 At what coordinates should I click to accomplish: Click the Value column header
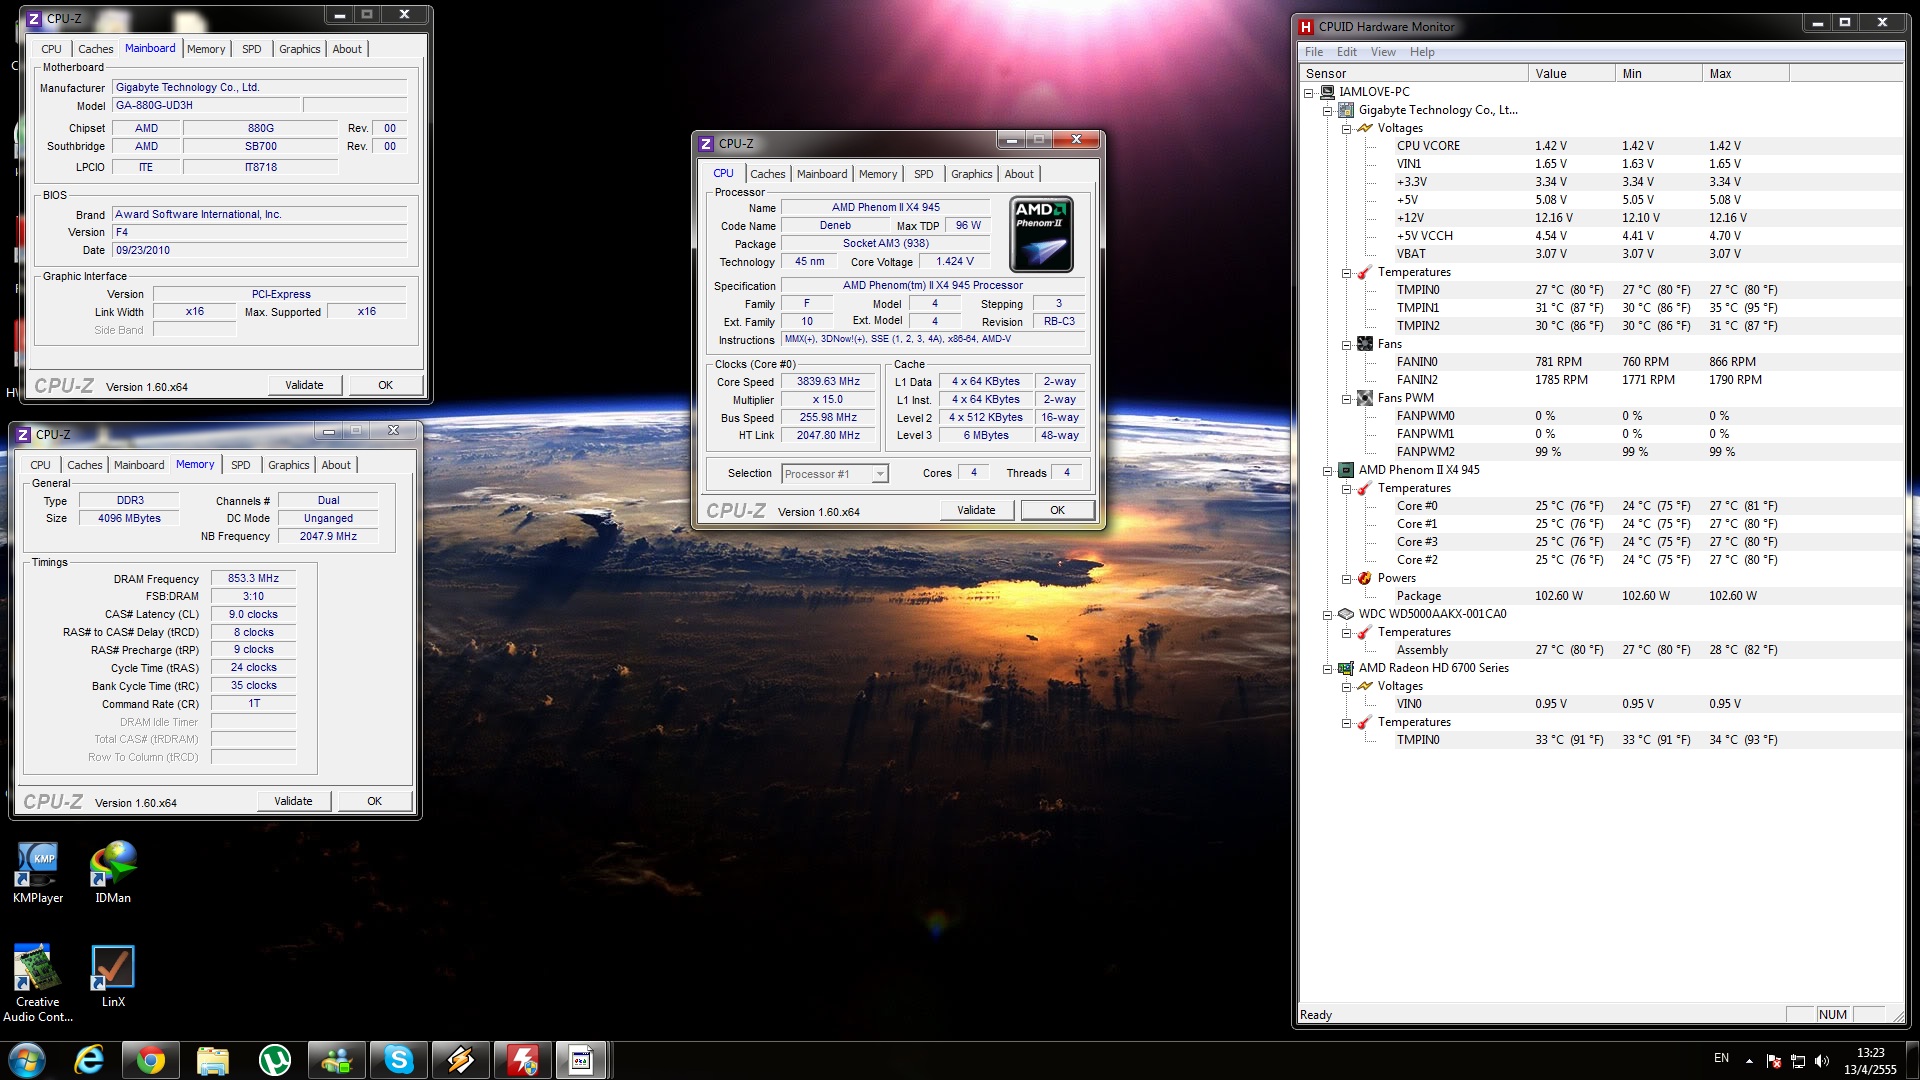(x=1570, y=73)
